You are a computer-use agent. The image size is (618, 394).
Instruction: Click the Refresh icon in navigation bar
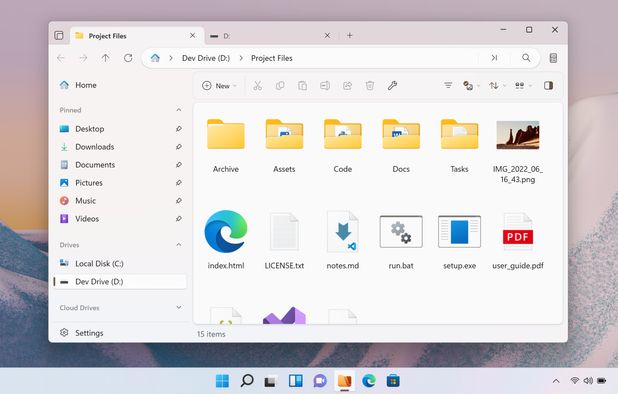pos(128,58)
